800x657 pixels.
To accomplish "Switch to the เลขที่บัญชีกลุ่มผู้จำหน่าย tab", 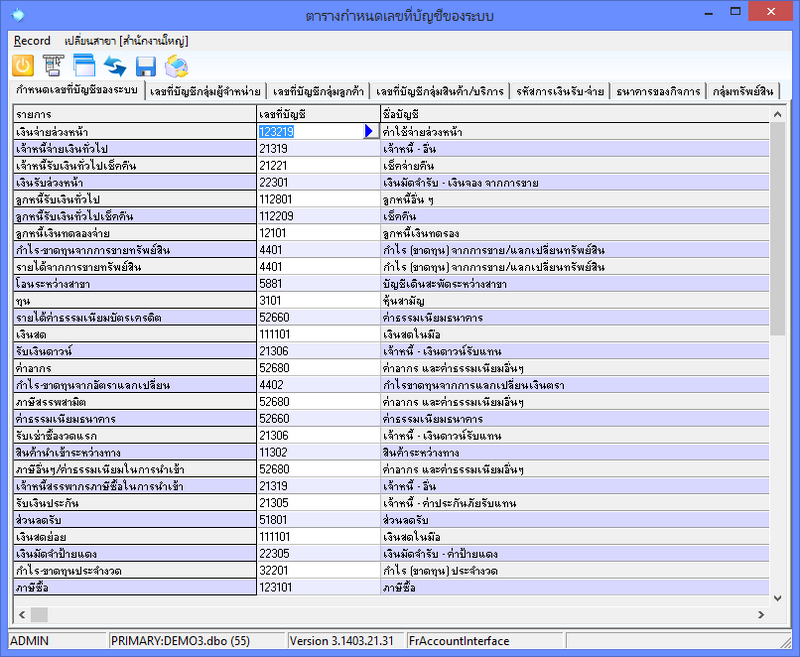I will pyautogui.click(x=206, y=91).
